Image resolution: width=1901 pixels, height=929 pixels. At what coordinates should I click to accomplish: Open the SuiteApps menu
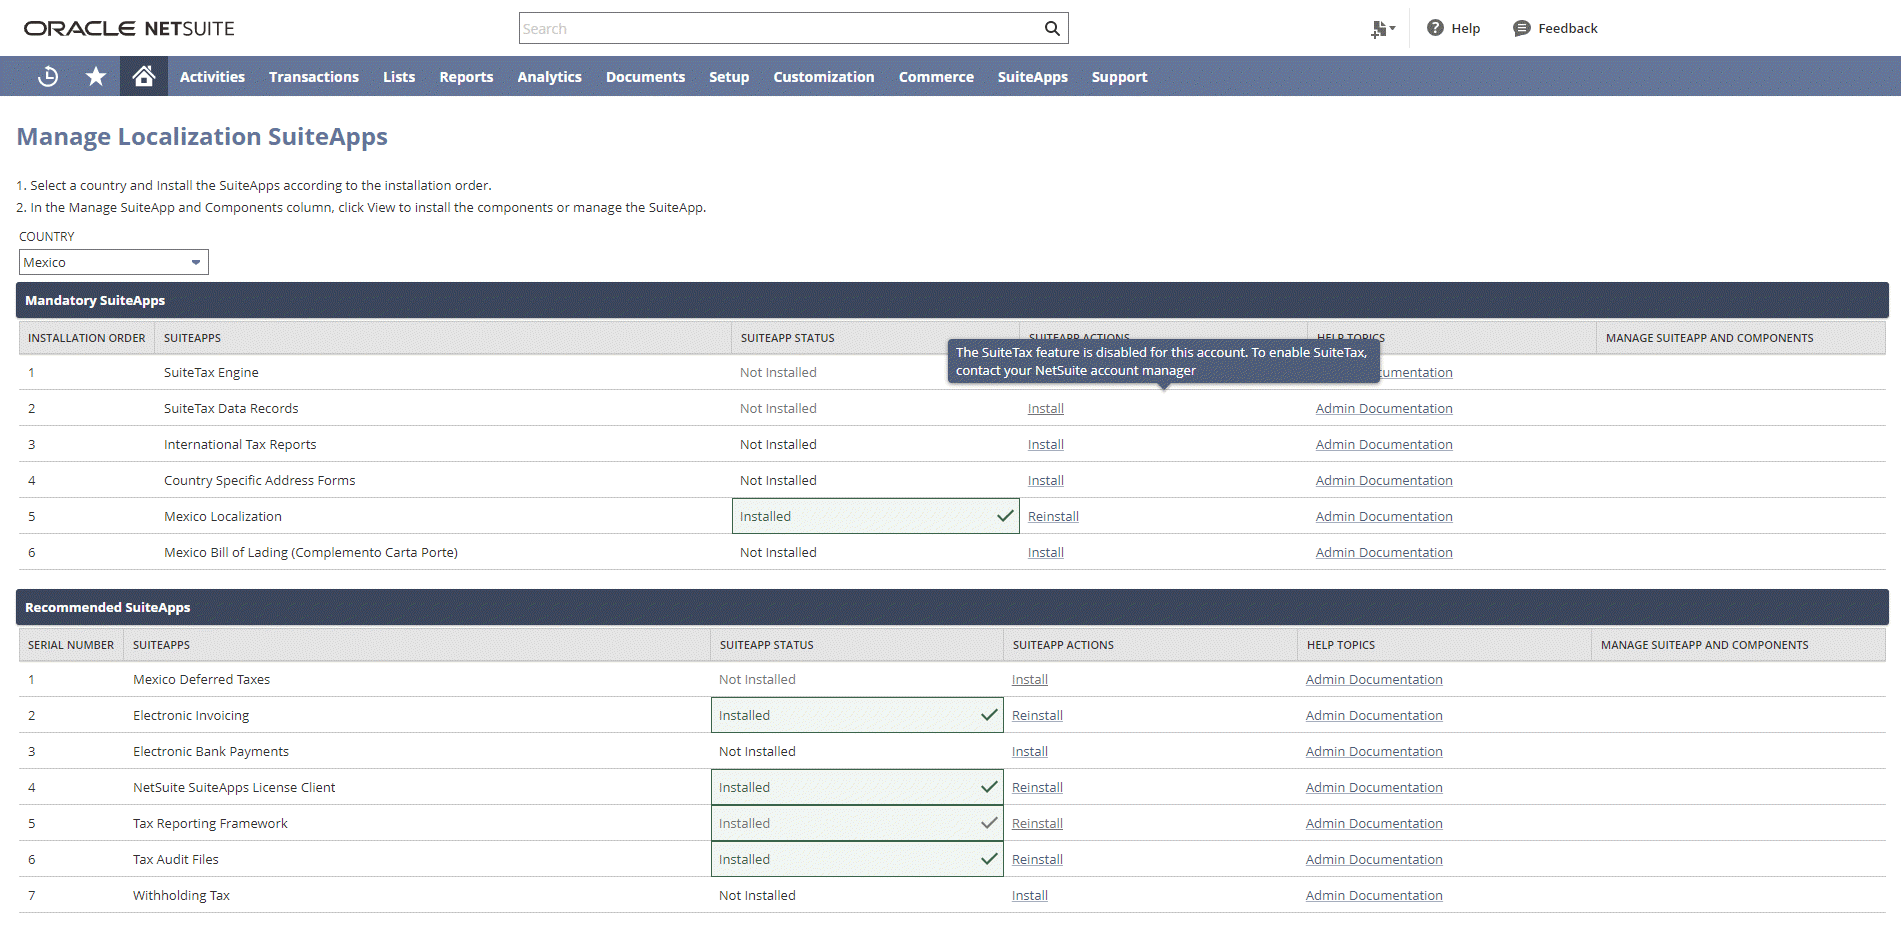point(1033,77)
